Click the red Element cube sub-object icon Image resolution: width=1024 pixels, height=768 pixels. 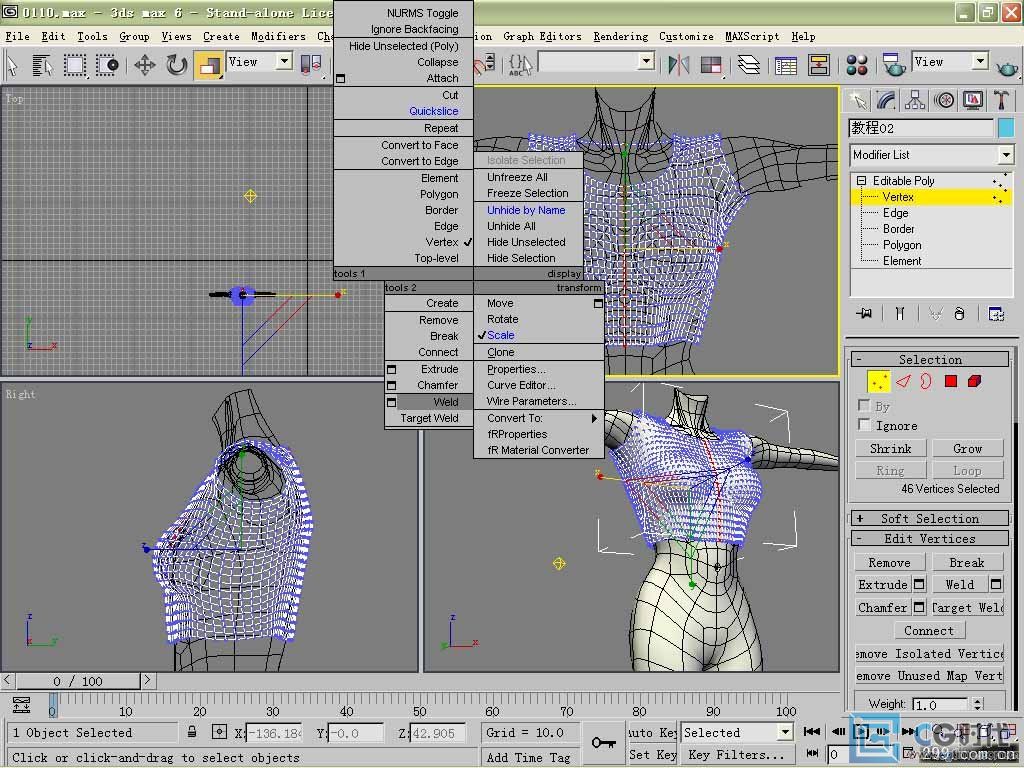(974, 381)
